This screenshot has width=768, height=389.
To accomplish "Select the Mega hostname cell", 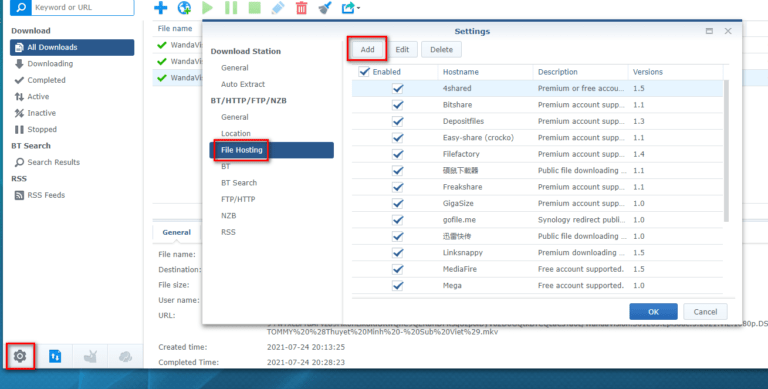I will pyautogui.click(x=452, y=285).
